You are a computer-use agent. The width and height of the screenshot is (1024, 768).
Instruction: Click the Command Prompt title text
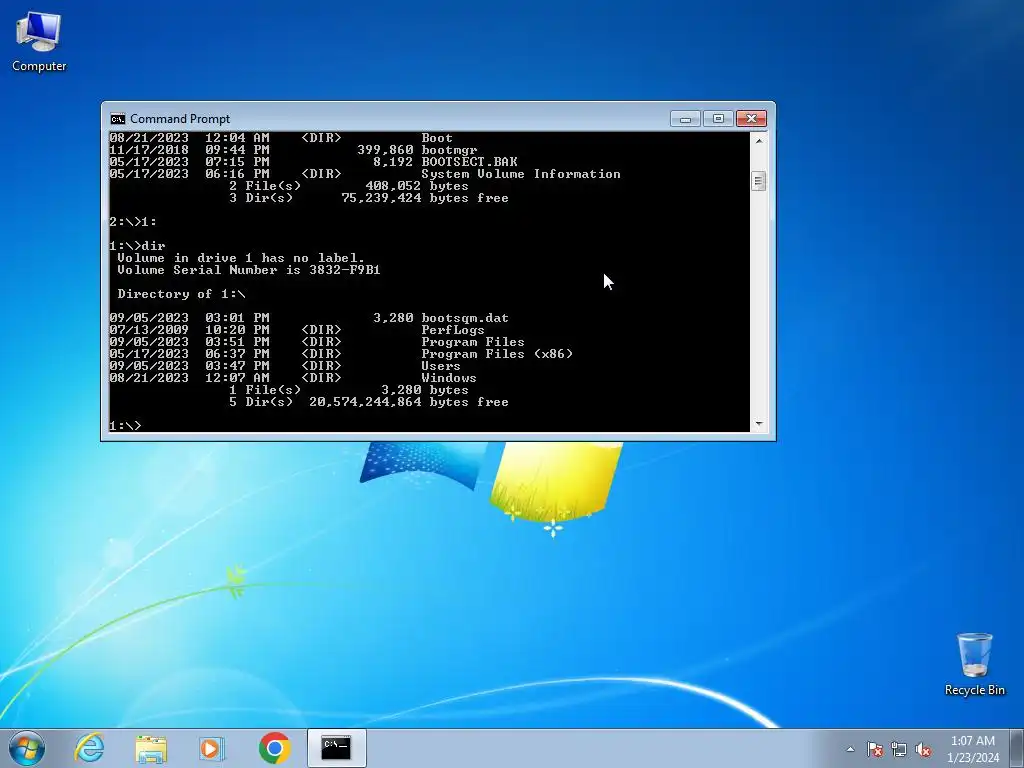(180, 119)
